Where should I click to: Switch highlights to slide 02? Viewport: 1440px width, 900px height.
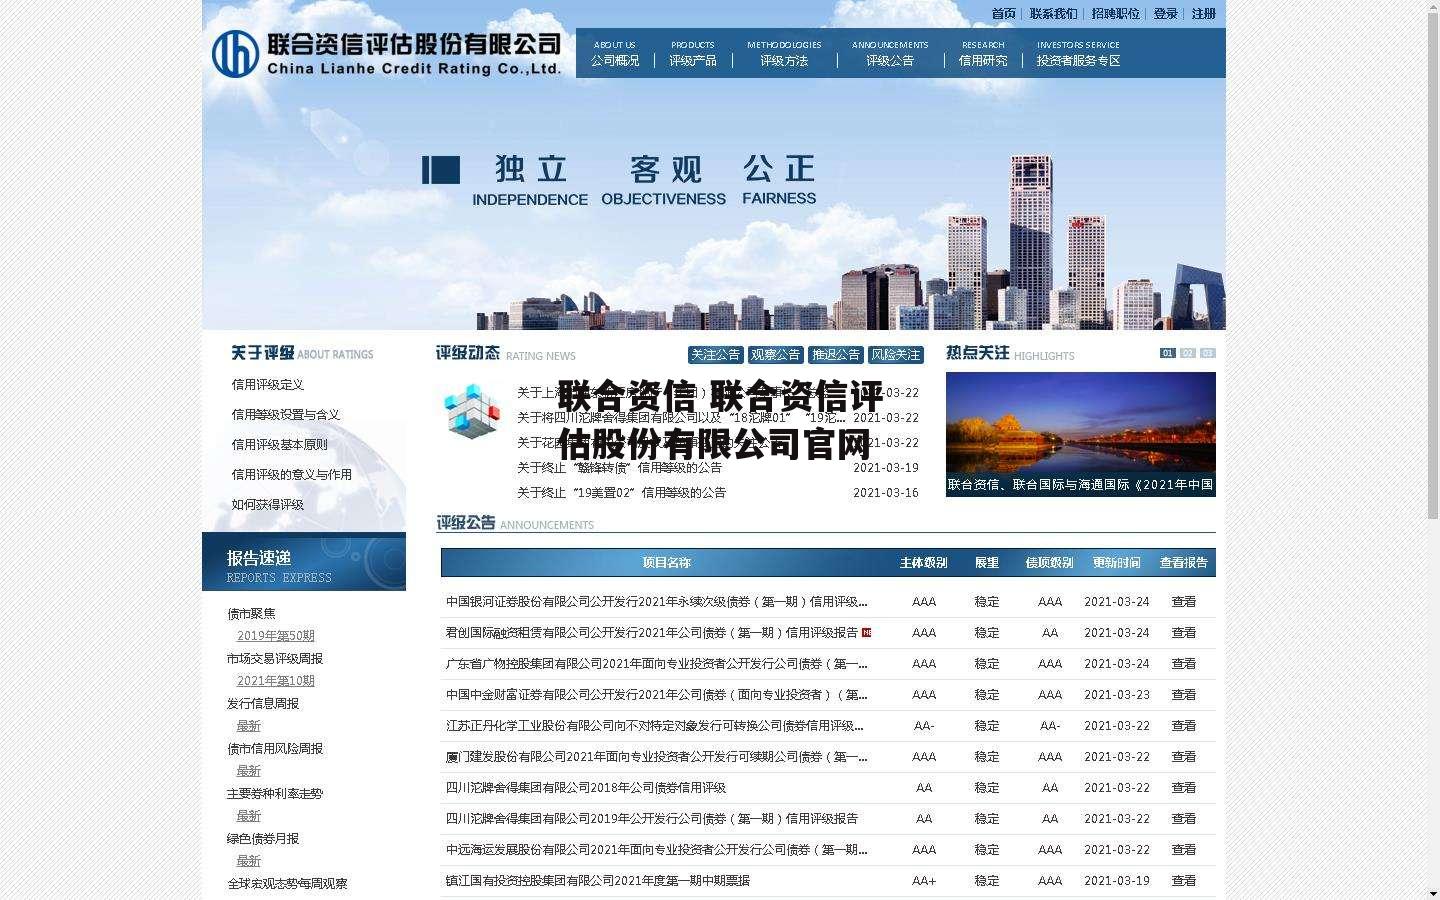click(x=1187, y=353)
